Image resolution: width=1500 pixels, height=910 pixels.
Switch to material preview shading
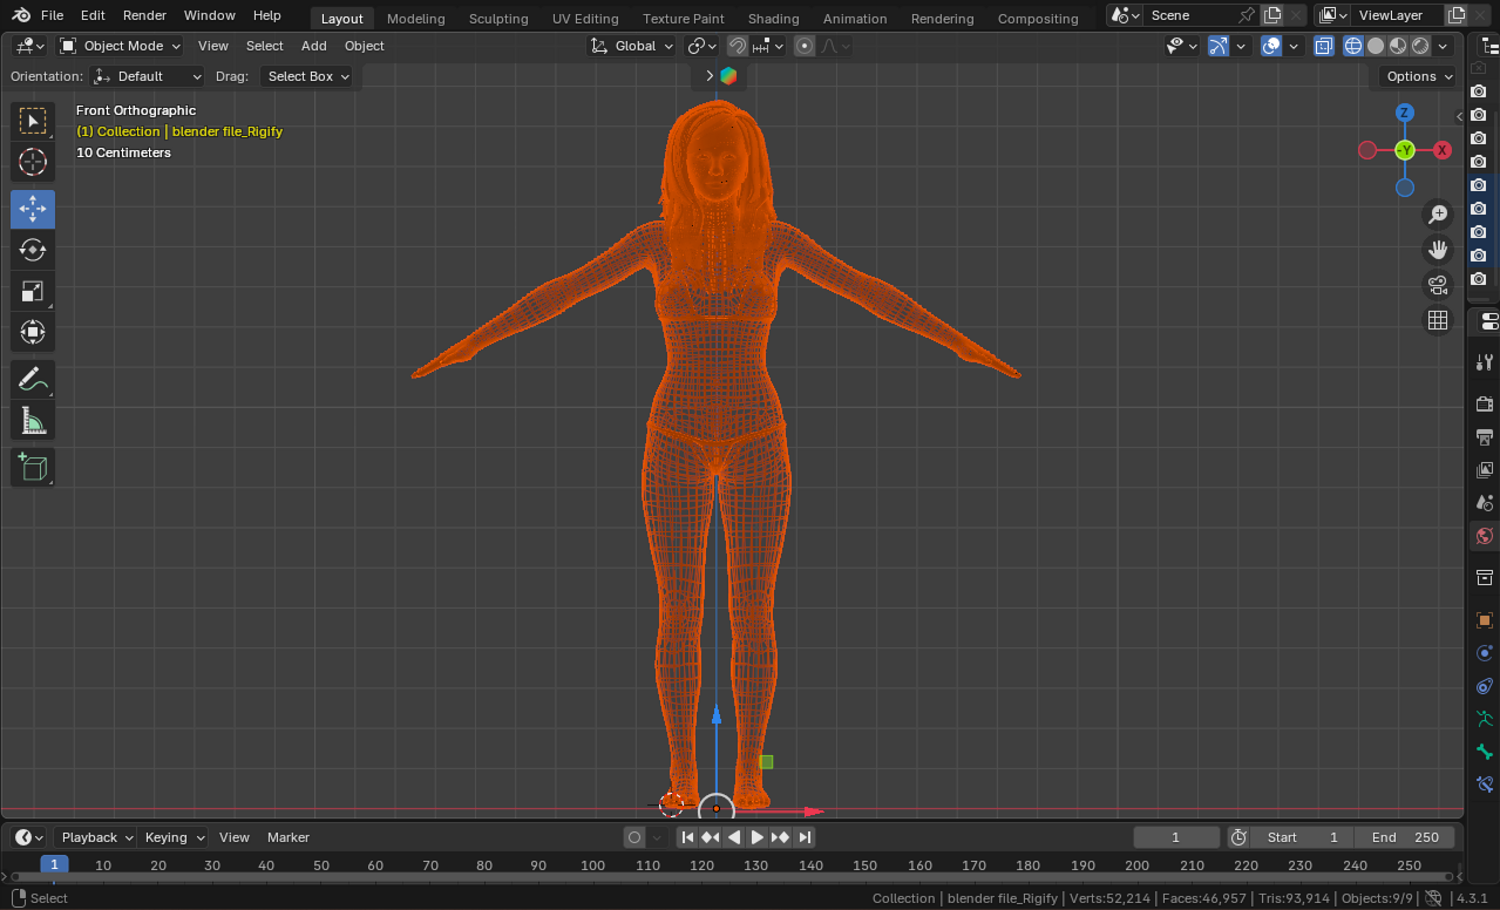[x=1398, y=46]
